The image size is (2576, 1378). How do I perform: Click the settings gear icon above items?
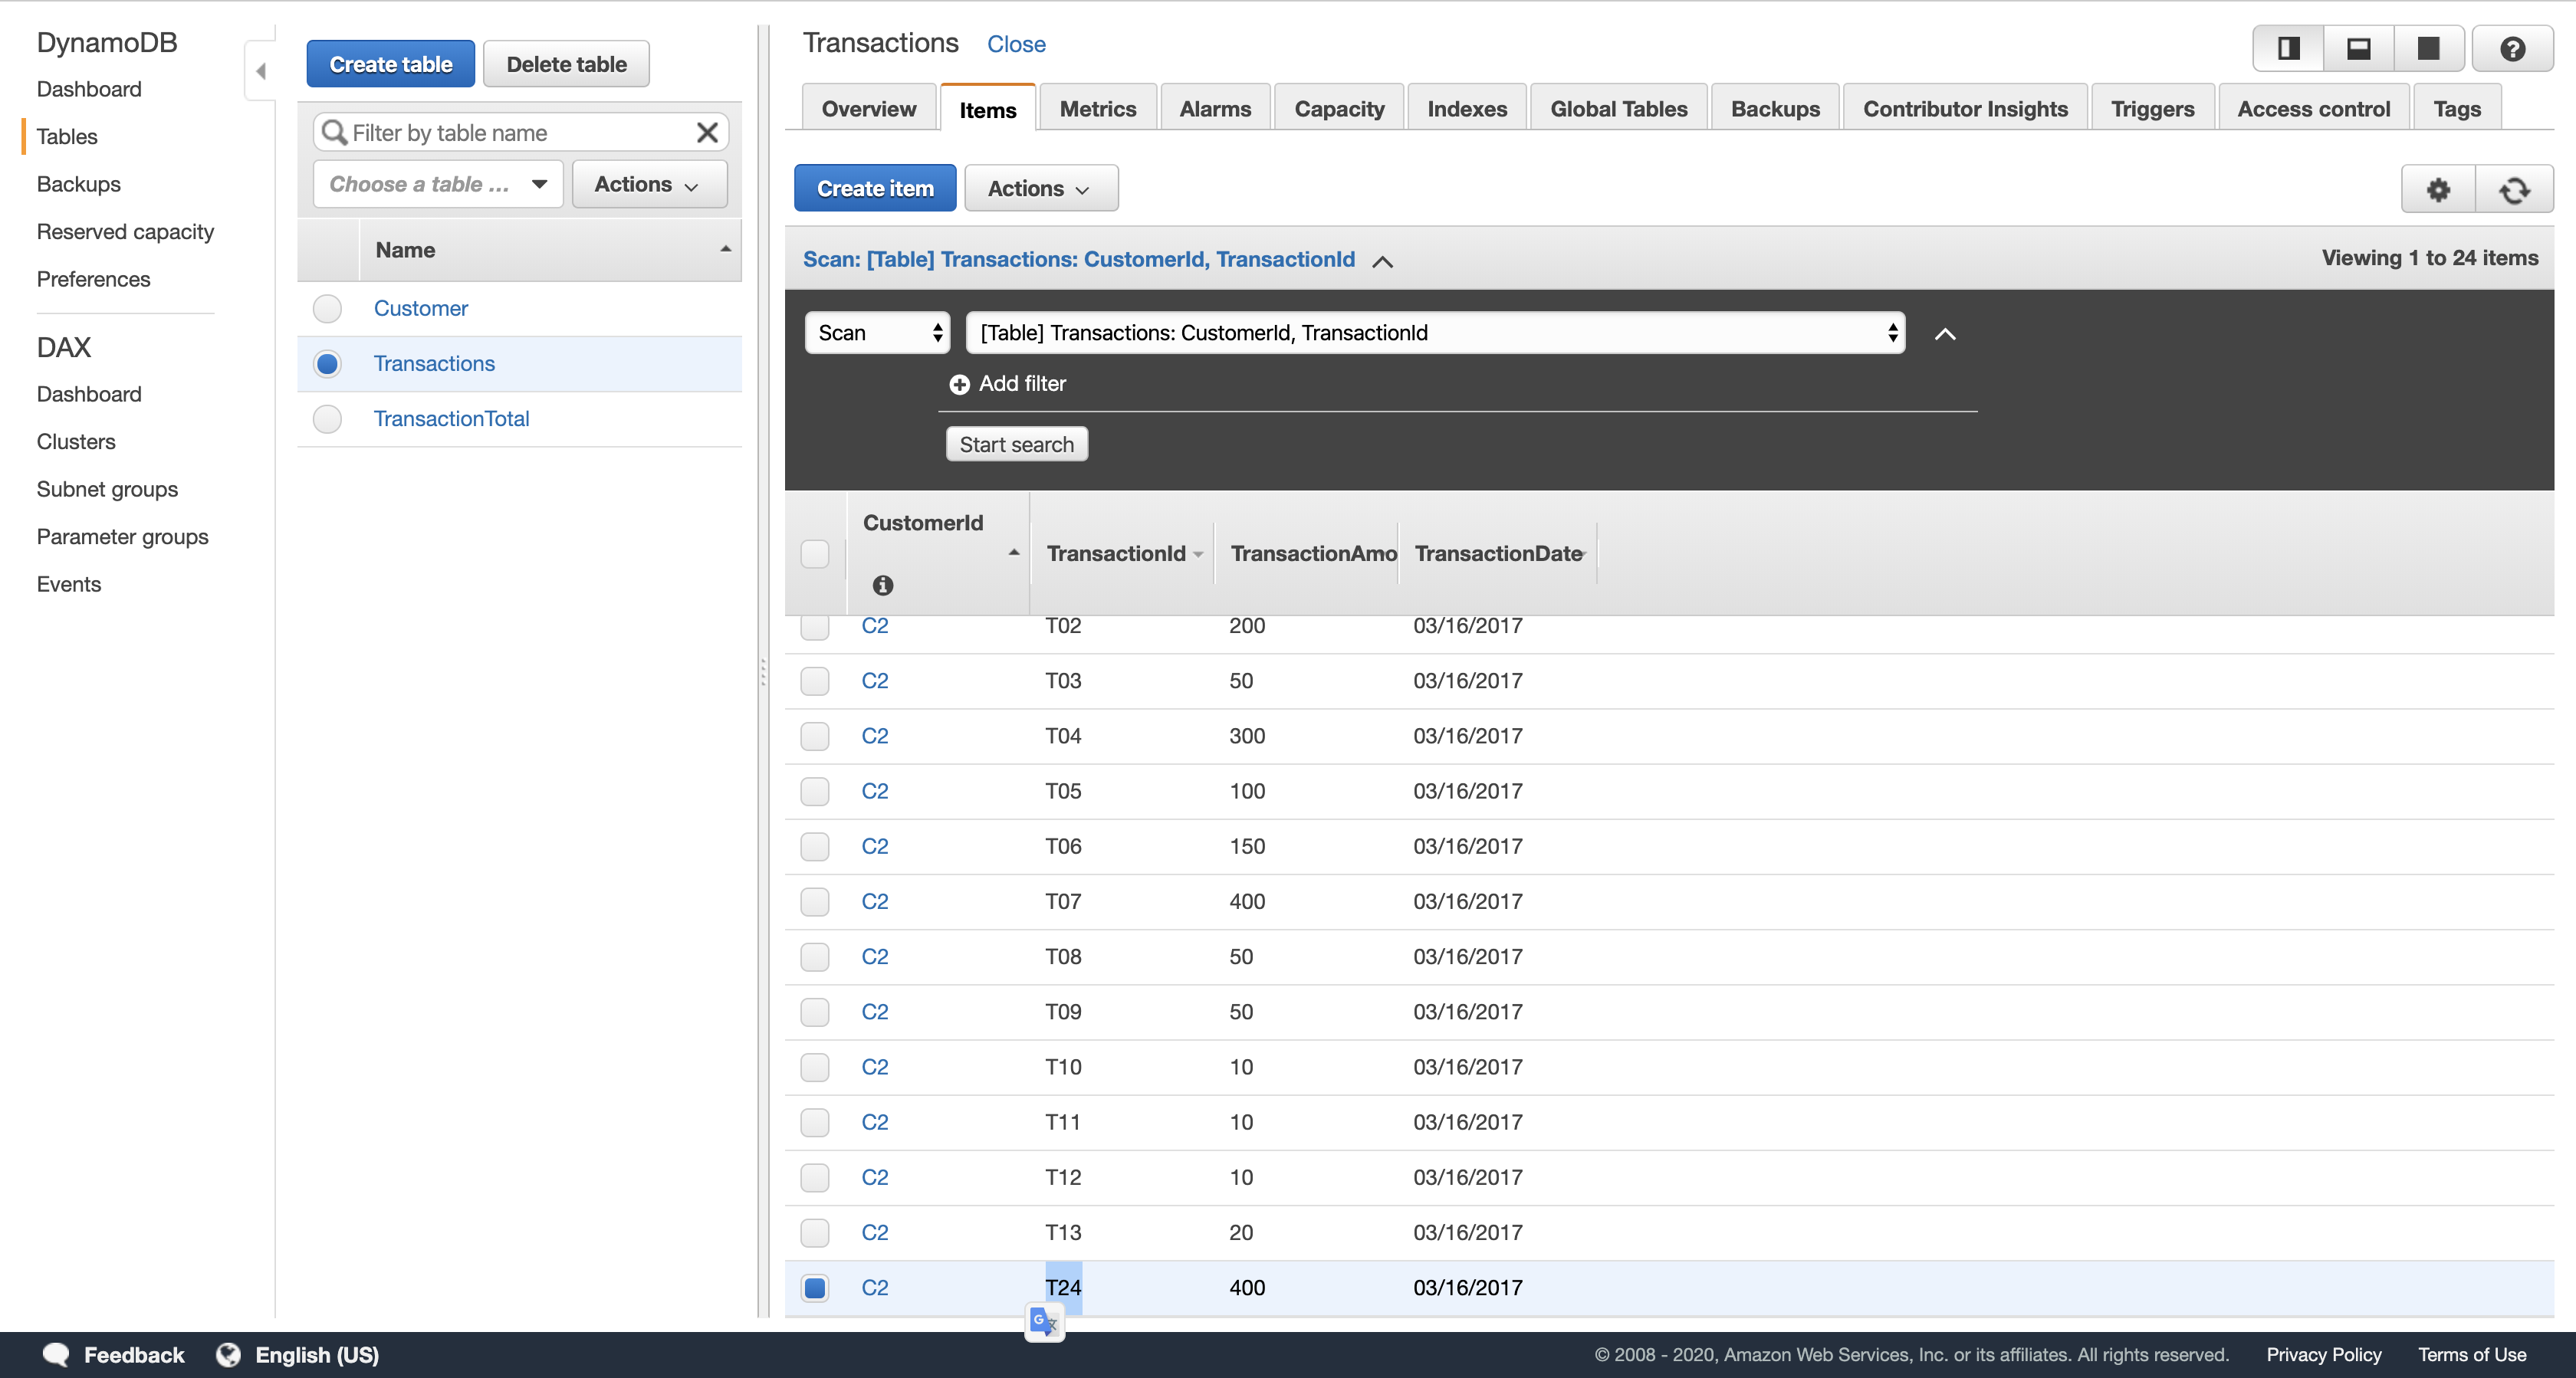tap(2438, 189)
